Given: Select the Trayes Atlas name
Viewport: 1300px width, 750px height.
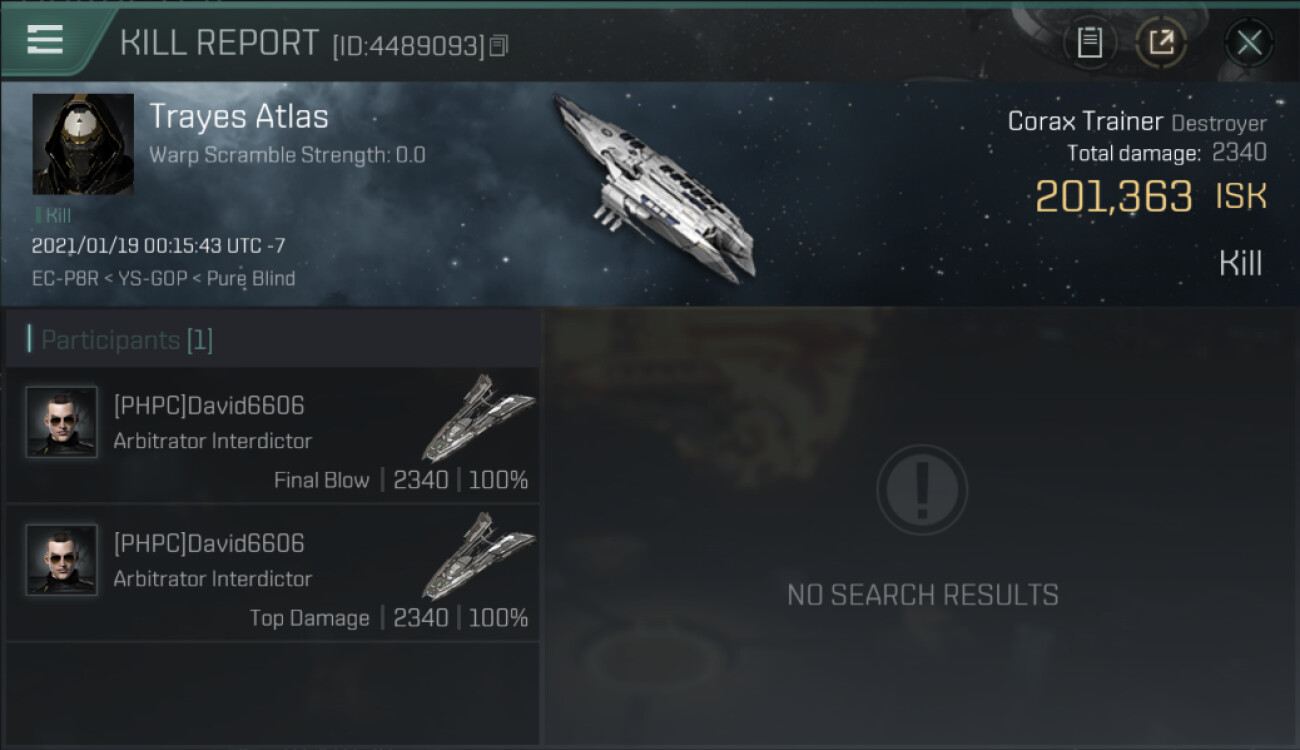Looking at the screenshot, I should 239,117.
